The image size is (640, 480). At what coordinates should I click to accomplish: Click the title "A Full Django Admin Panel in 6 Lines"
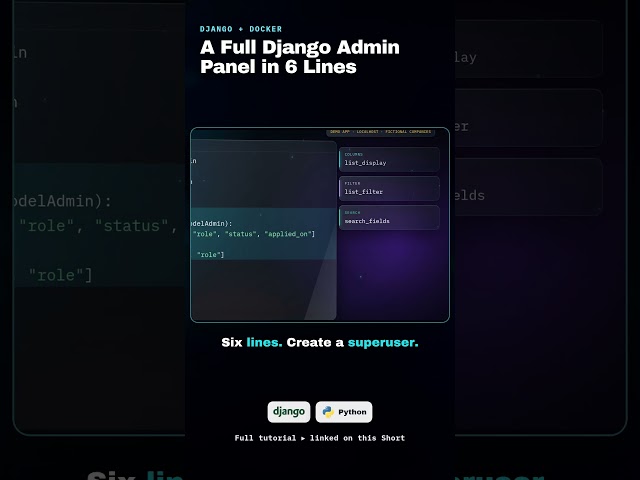[300, 57]
